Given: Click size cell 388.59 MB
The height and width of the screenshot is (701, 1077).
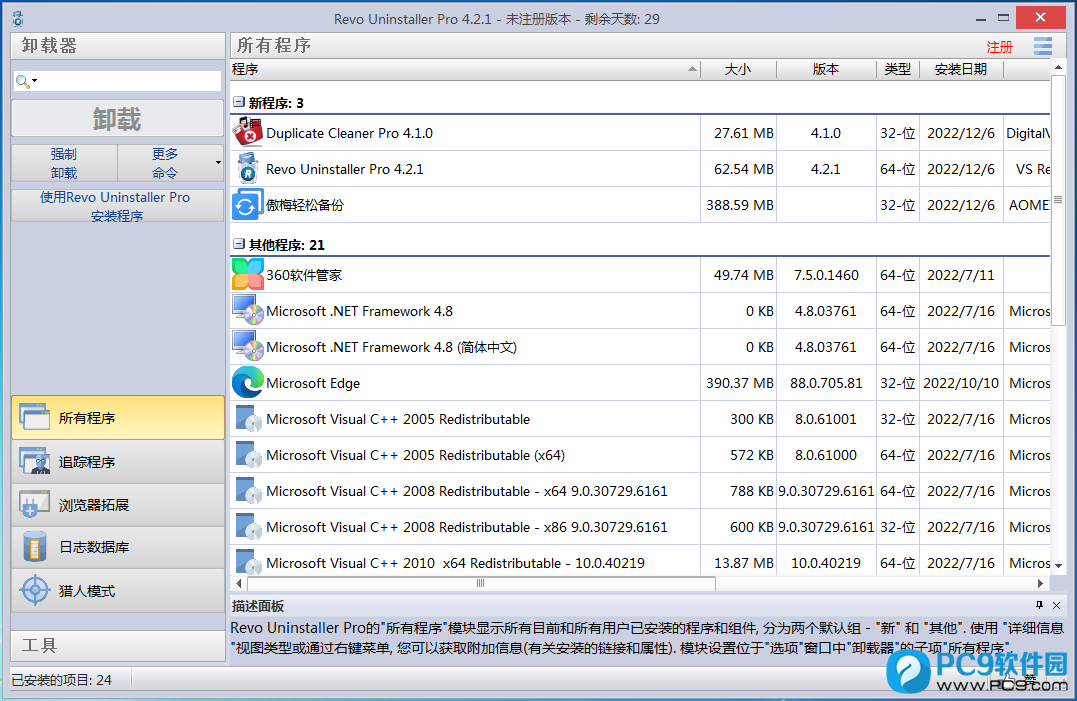Looking at the screenshot, I should pyautogui.click(x=740, y=205).
